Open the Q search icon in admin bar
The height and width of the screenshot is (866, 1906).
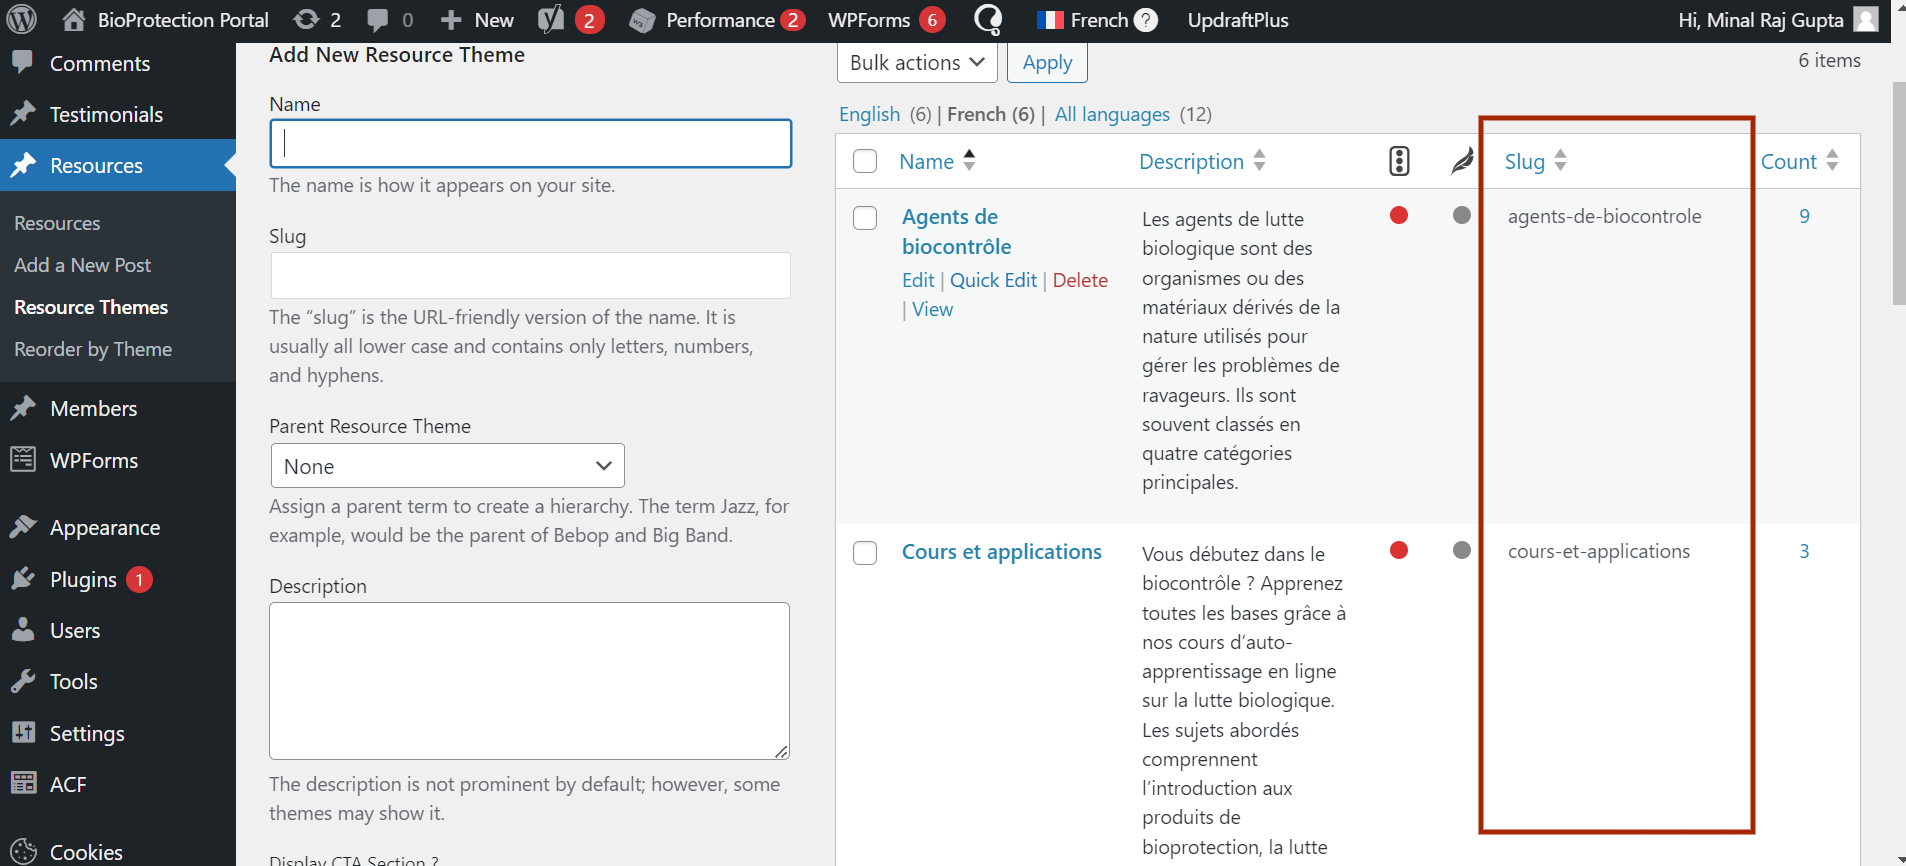point(988,19)
